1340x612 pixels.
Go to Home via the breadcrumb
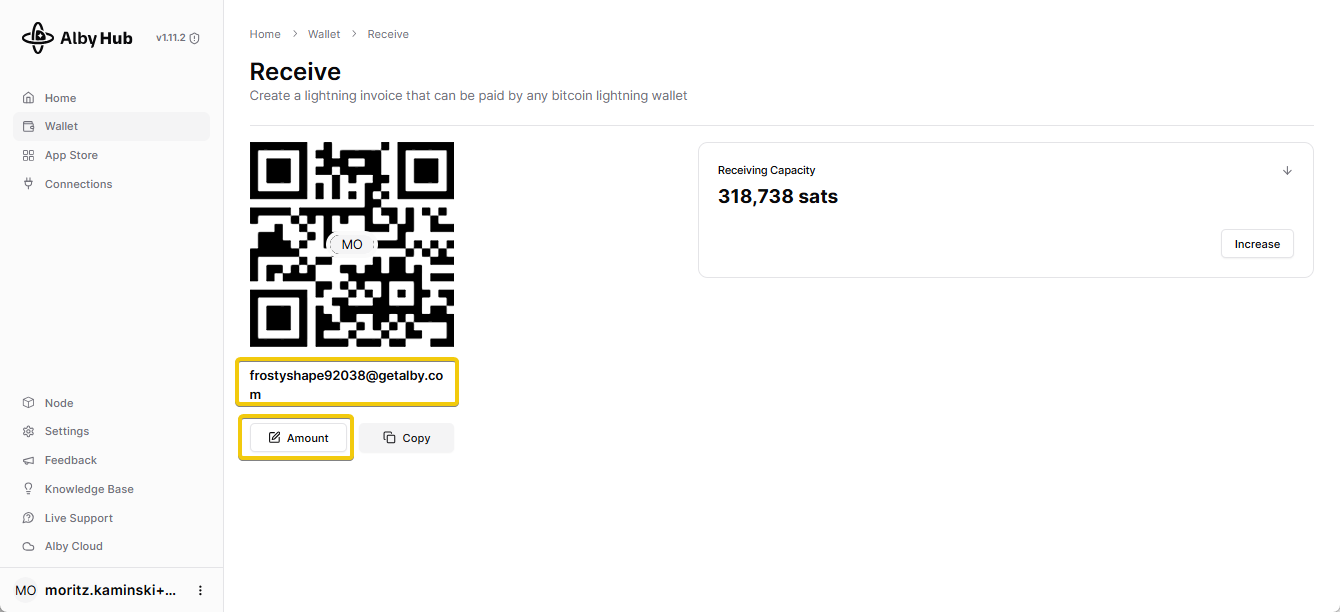[x=265, y=34]
